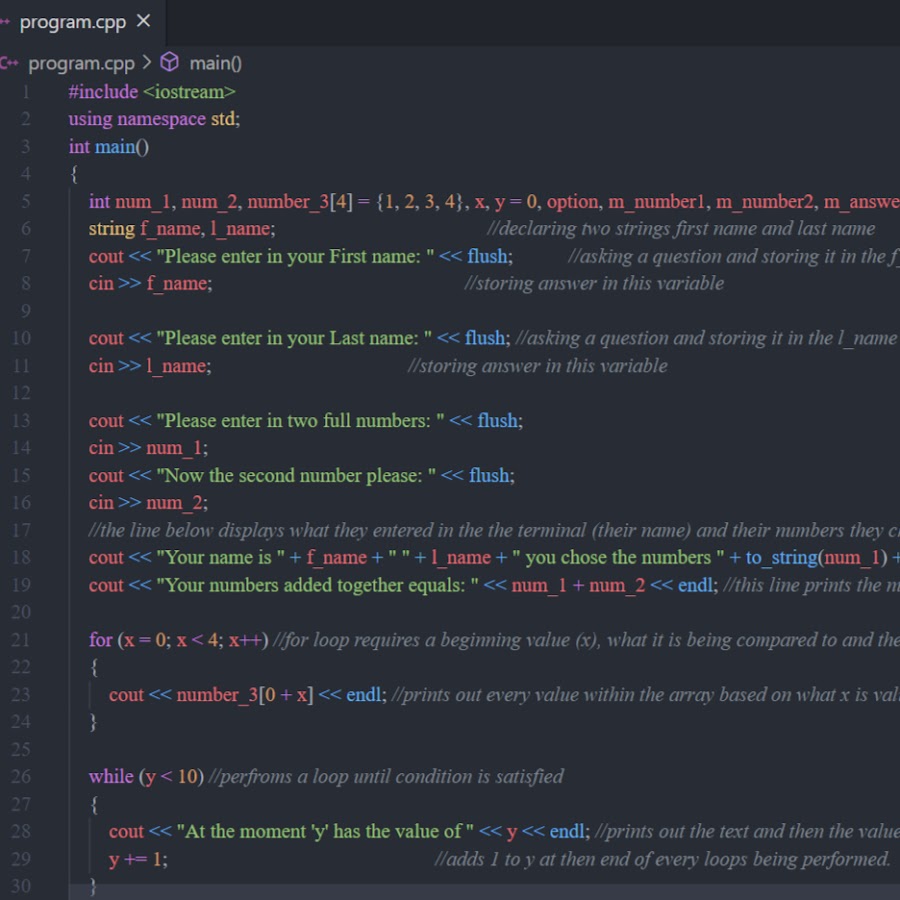Select the program.cpp tab
Screen dimensions: 900x900
75,20
